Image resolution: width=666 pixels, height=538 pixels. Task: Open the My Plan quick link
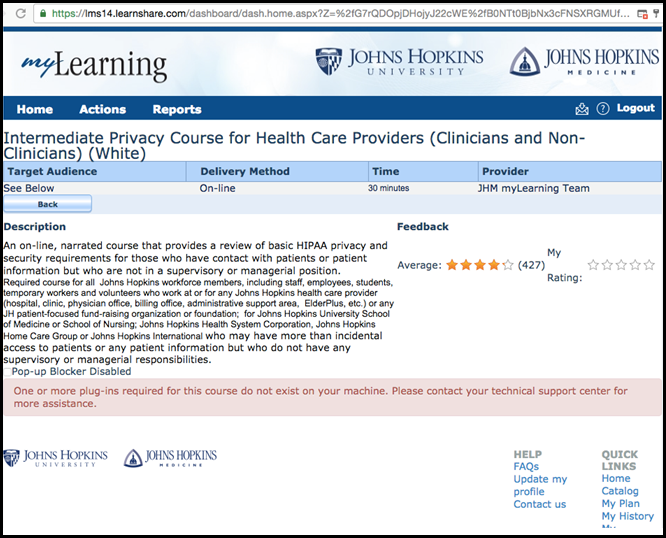621,504
